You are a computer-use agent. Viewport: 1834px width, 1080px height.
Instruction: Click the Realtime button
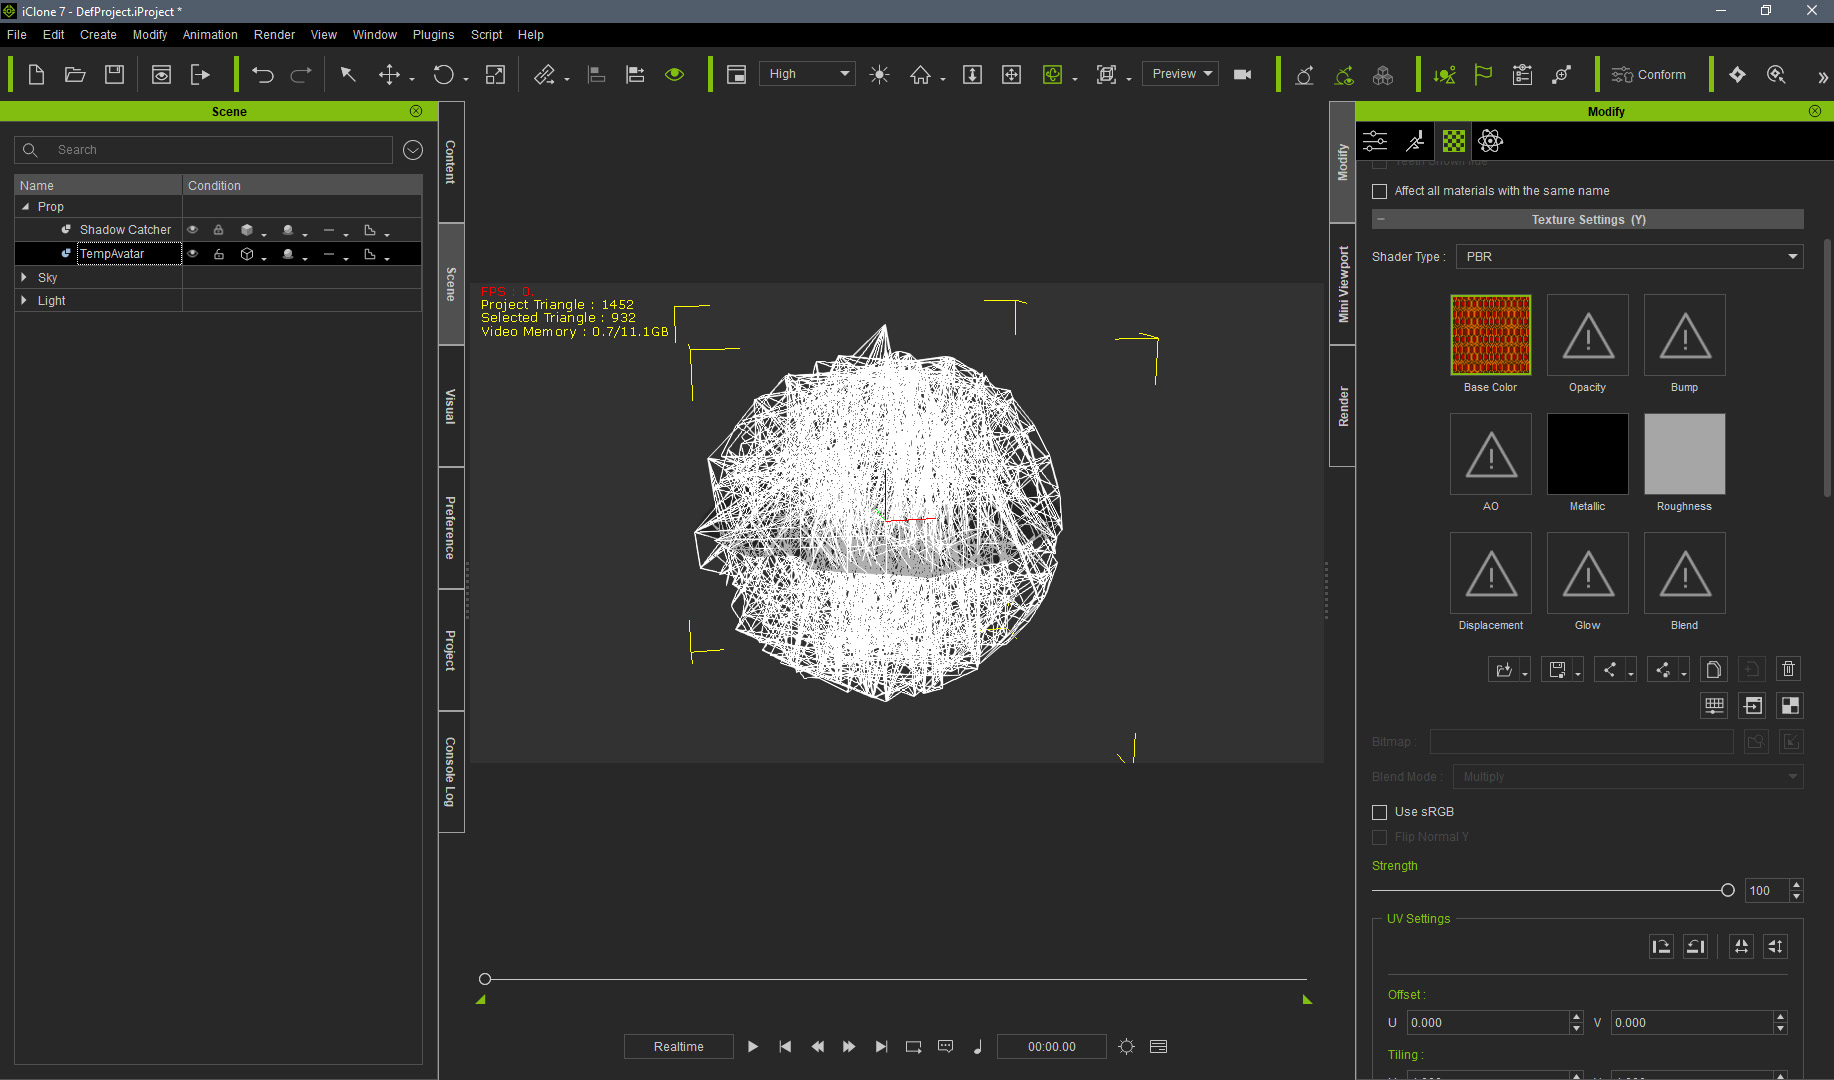[x=679, y=1047]
